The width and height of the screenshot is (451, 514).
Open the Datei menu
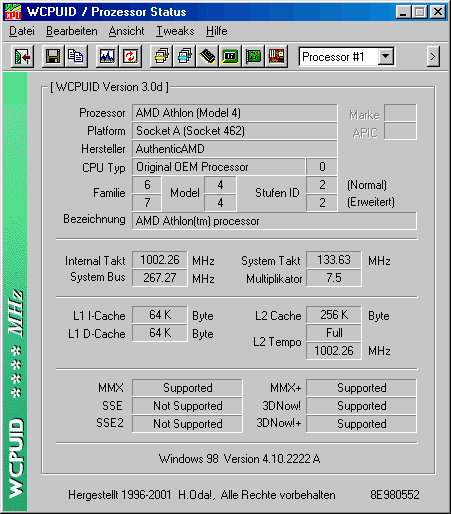coord(22,31)
